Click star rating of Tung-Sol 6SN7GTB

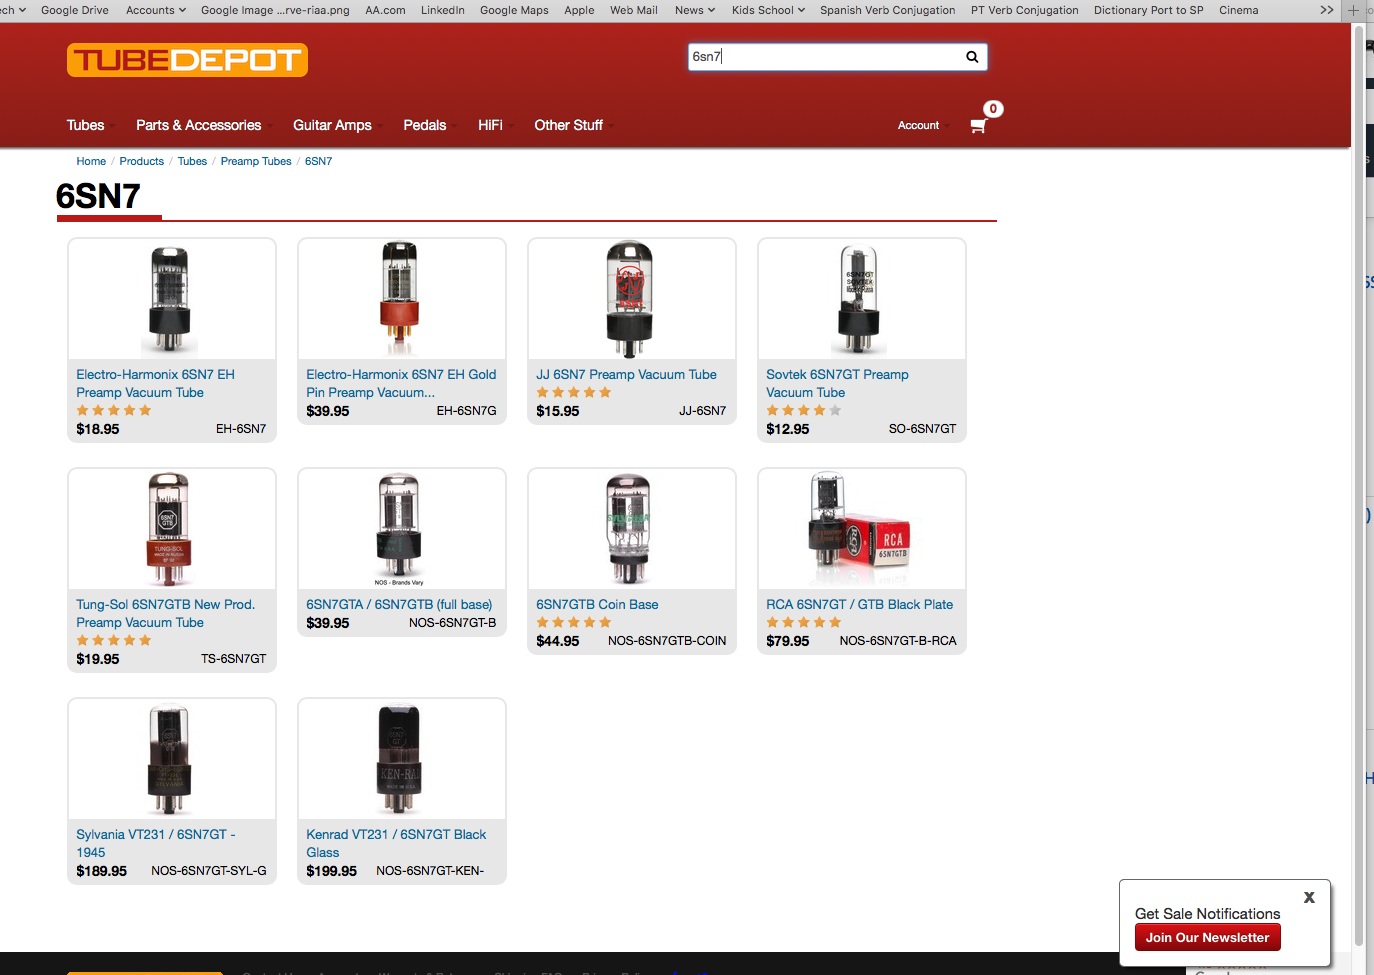coord(114,641)
